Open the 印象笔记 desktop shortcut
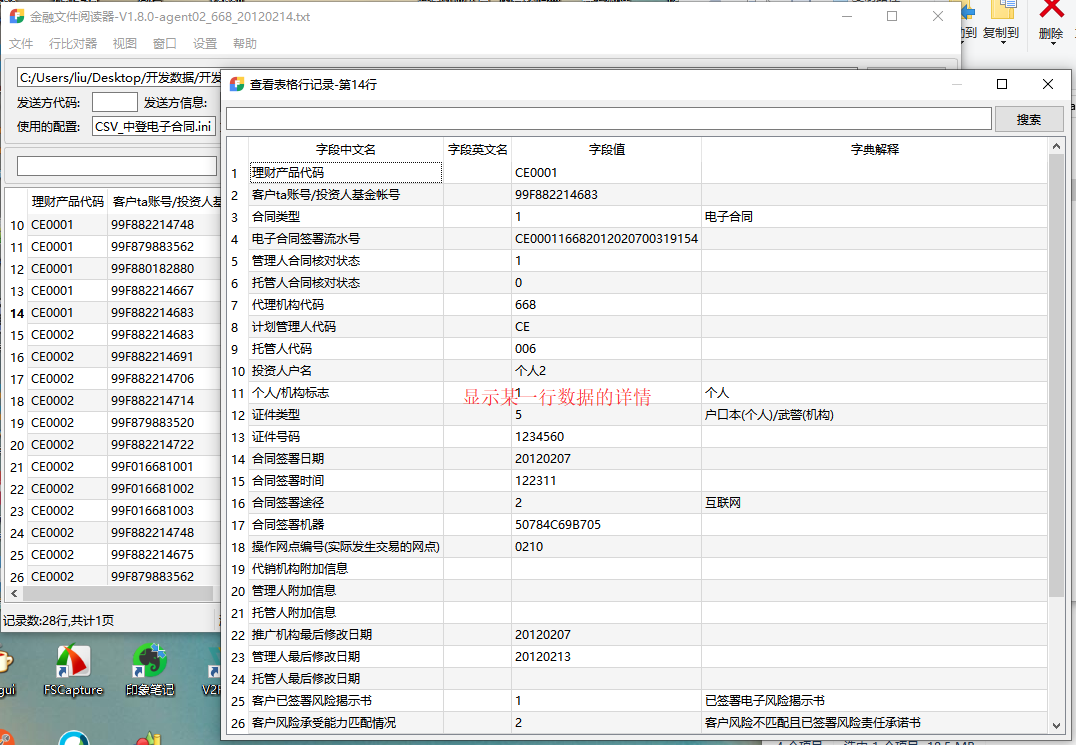The width and height of the screenshot is (1076, 745). pyautogui.click(x=150, y=670)
